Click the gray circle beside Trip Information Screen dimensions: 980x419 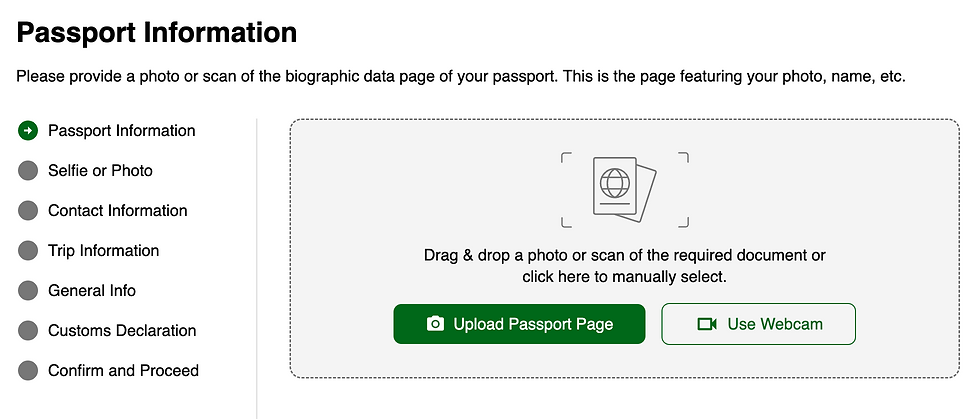28,251
